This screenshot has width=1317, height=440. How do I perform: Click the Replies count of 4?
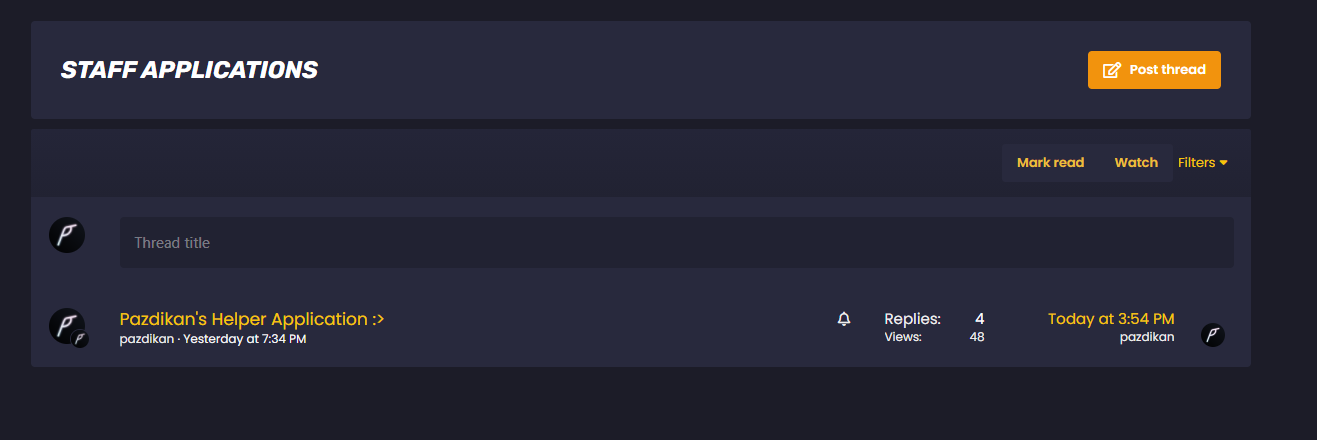pos(979,319)
